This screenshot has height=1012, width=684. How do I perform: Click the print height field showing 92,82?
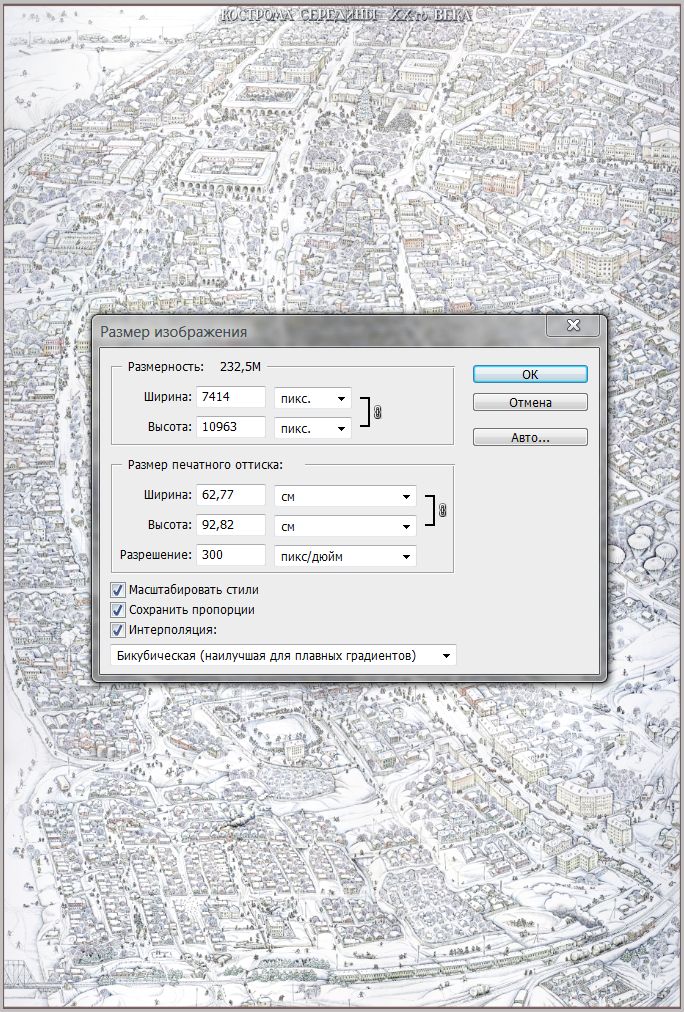click(231, 525)
